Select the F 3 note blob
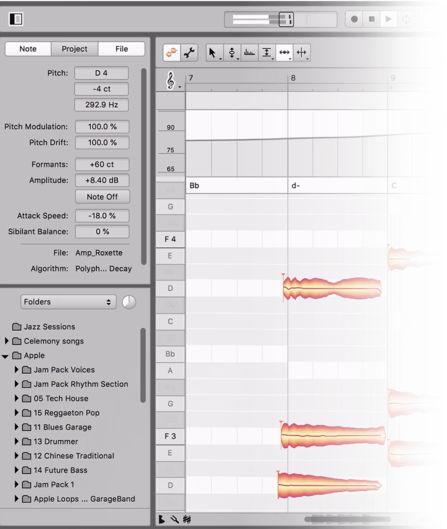 coord(333,436)
